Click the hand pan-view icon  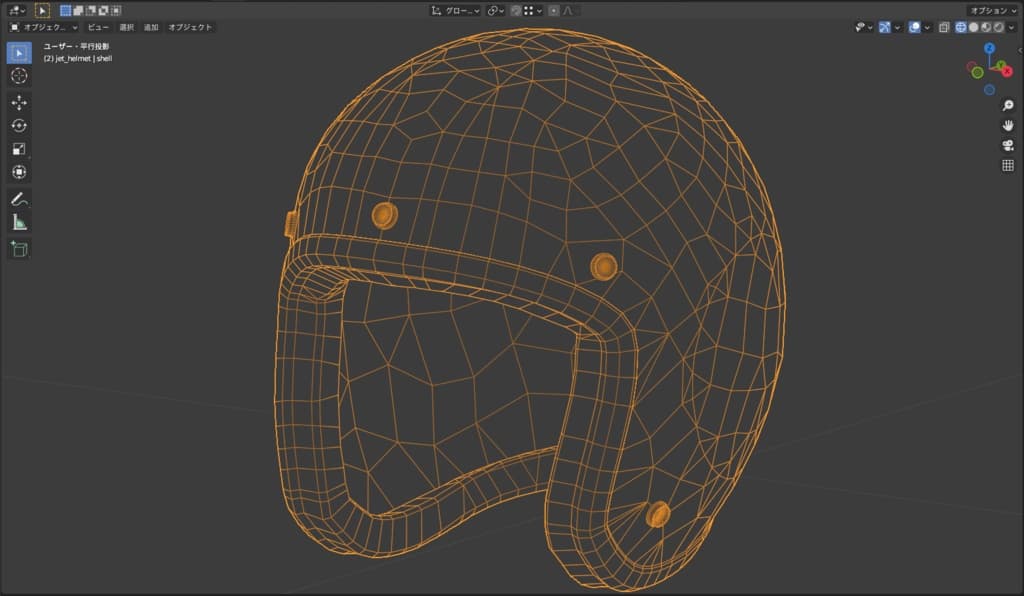(x=1008, y=125)
